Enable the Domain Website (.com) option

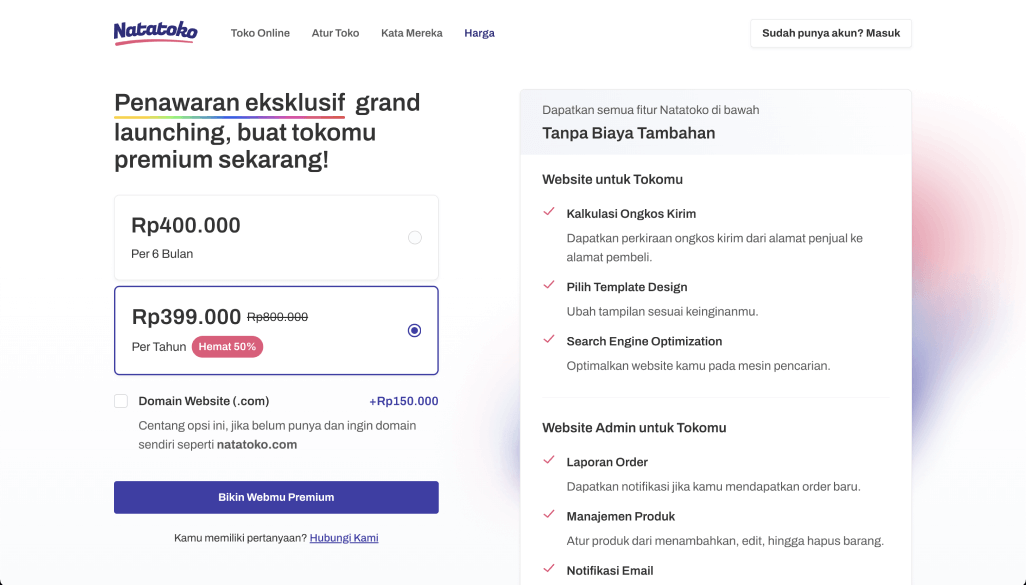[x=121, y=400]
